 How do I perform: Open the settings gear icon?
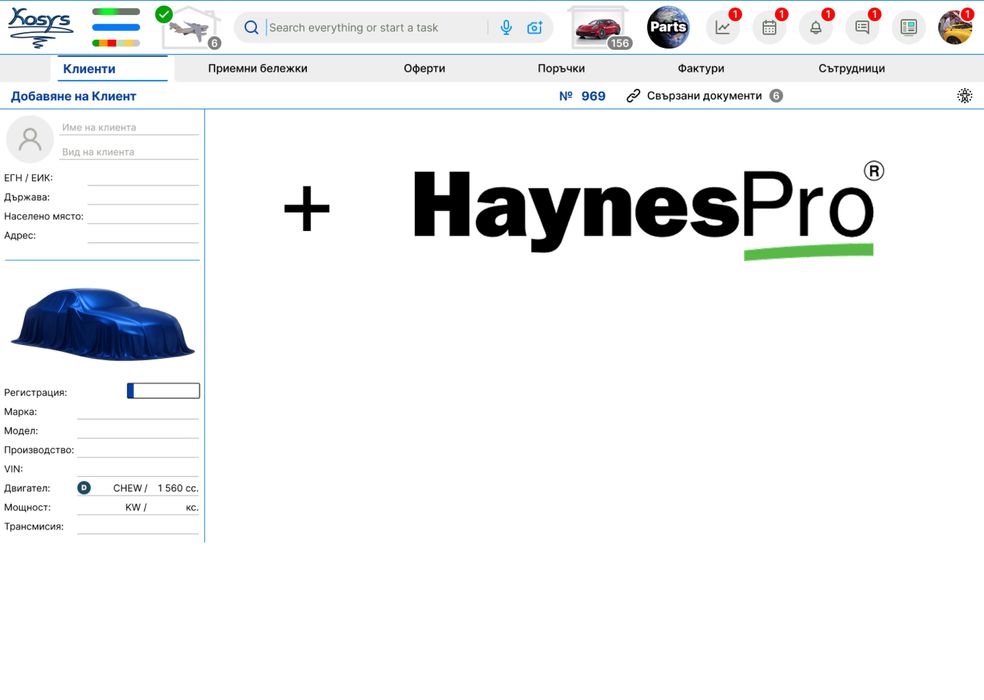[x=965, y=96]
